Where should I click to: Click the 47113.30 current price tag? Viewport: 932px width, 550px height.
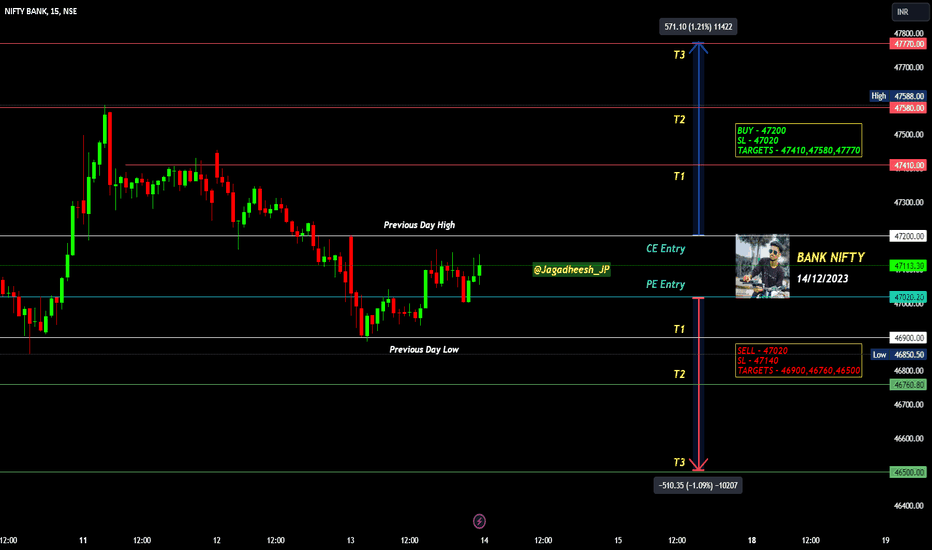908,265
